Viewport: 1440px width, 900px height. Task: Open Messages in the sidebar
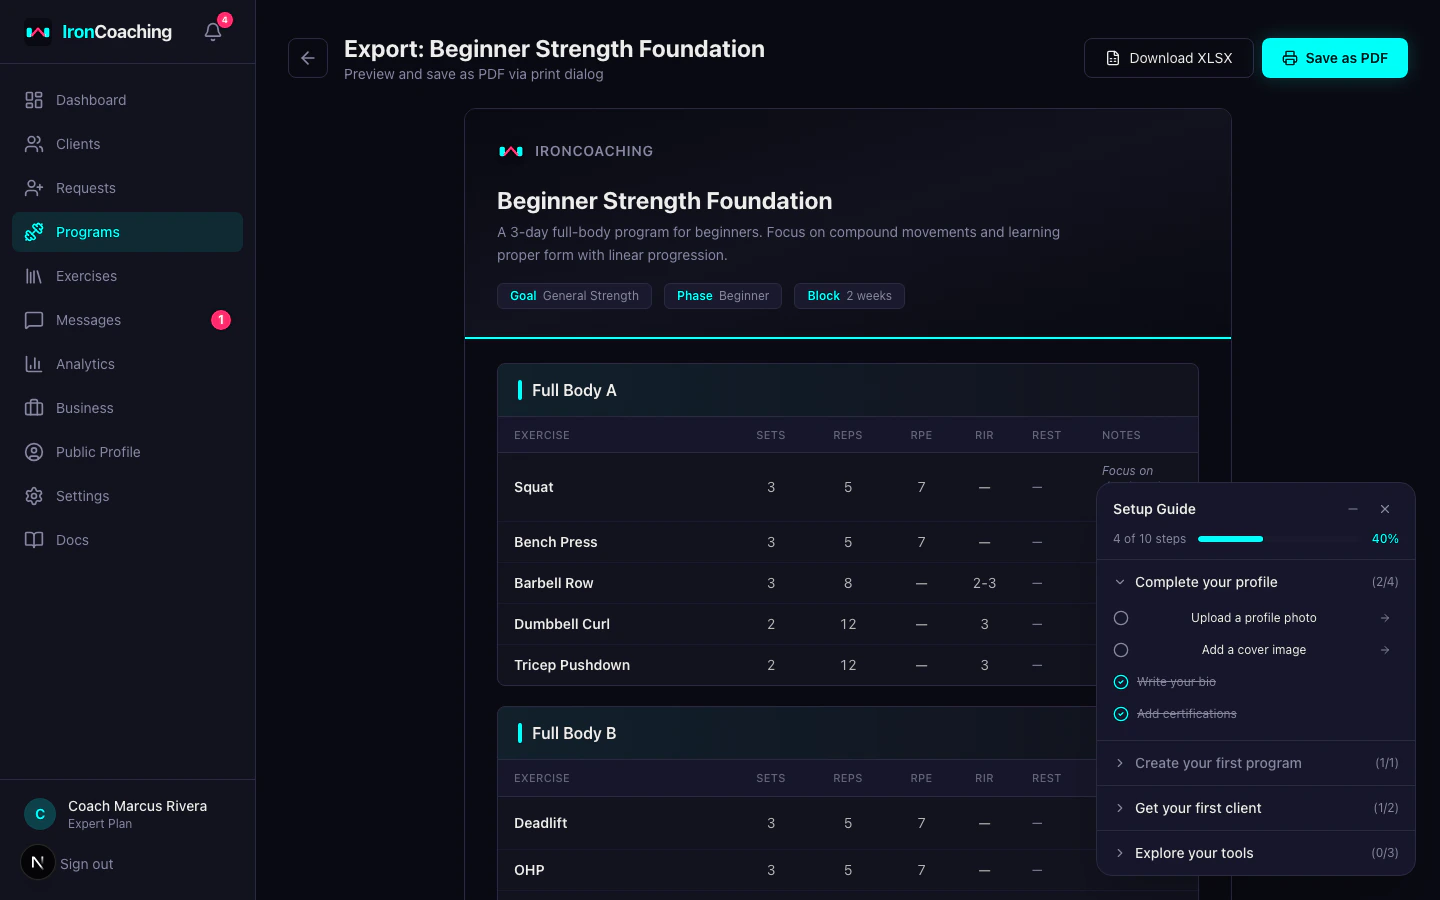point(127,320)
